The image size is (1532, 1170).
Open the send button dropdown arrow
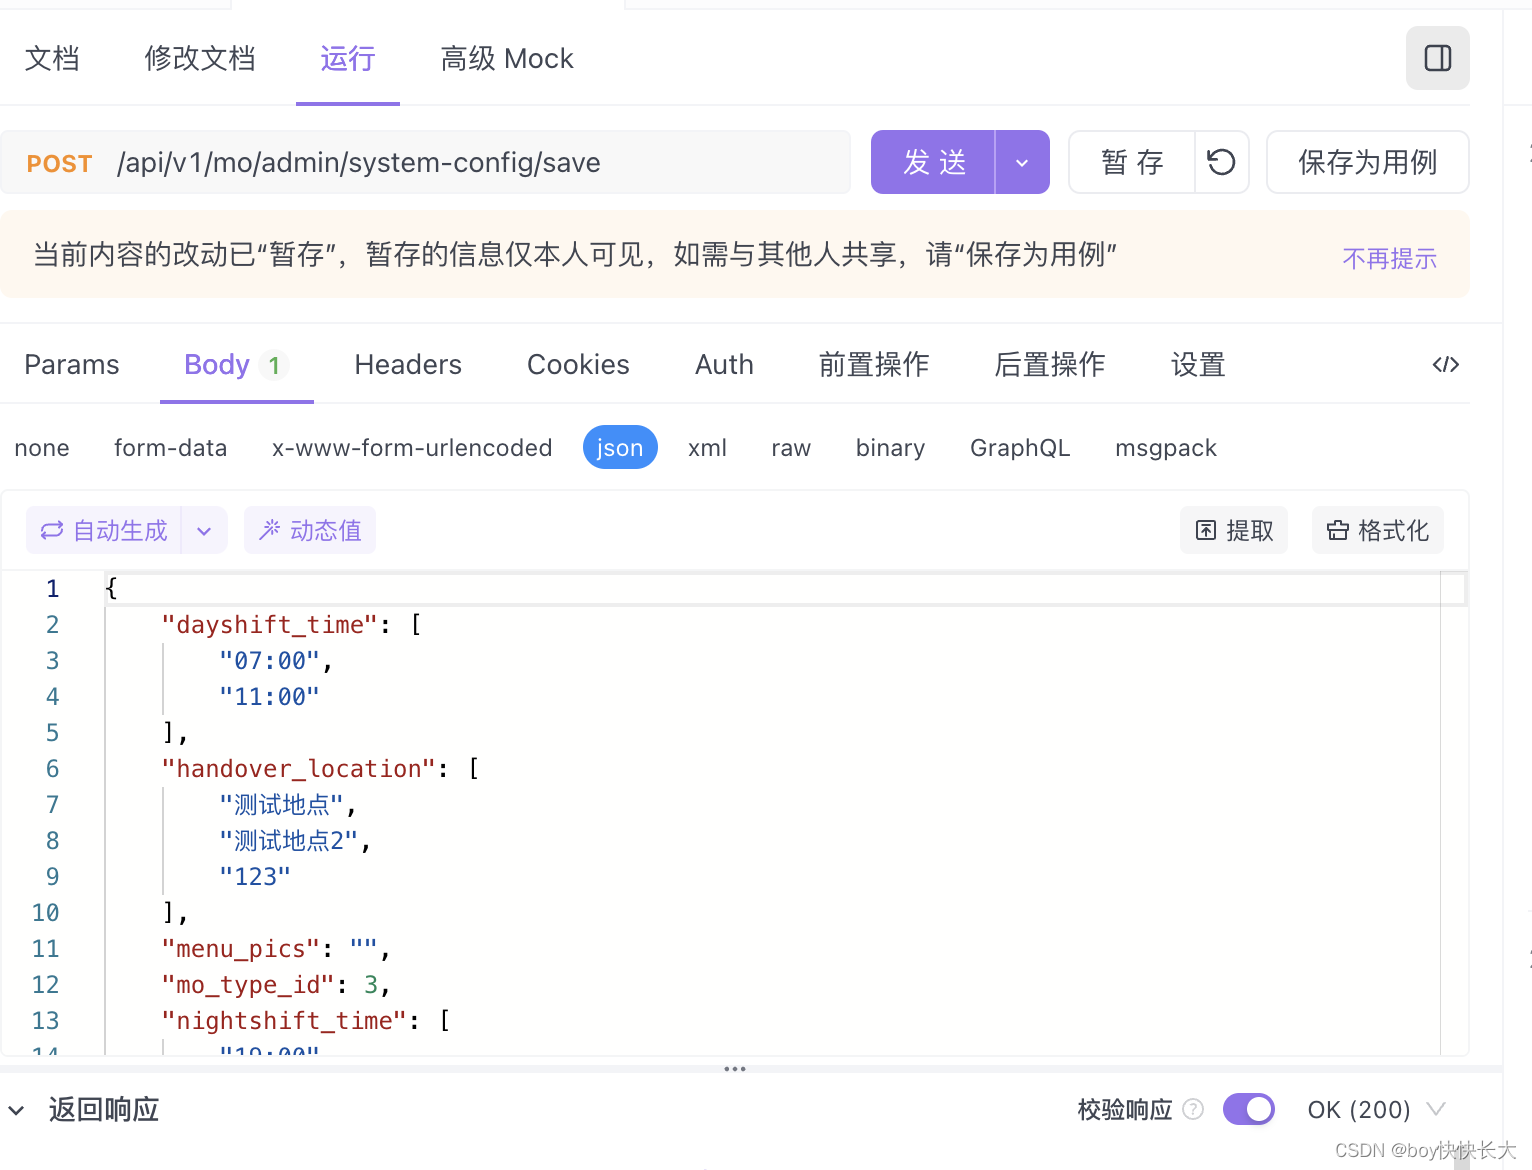click(x=1022, y=162)
